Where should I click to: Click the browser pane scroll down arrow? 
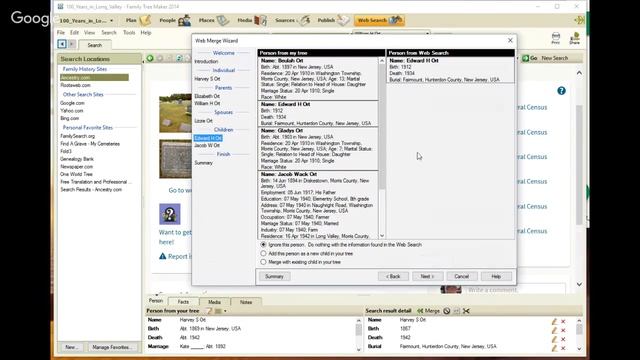coord(579,284)
